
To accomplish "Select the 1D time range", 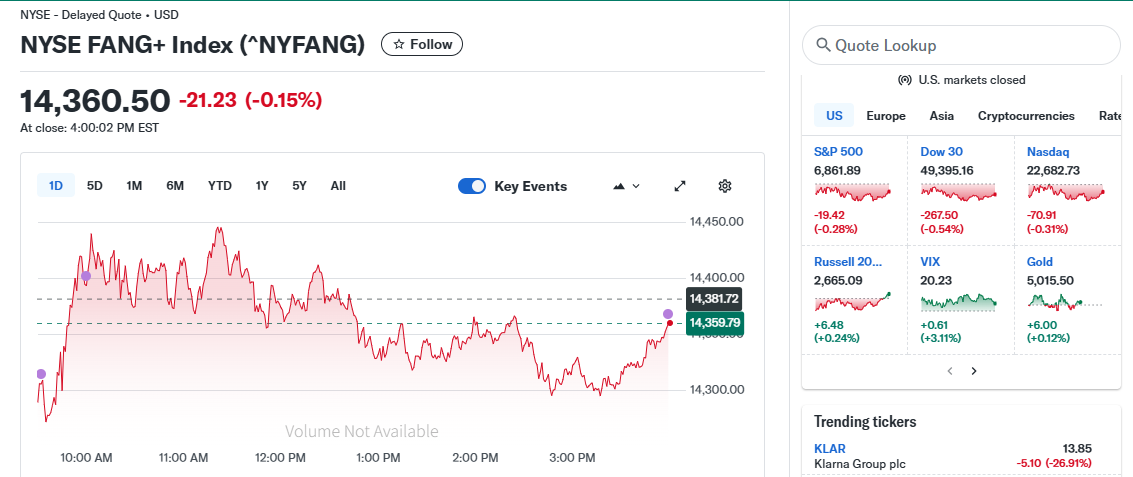I will click(x=56, y=185).
